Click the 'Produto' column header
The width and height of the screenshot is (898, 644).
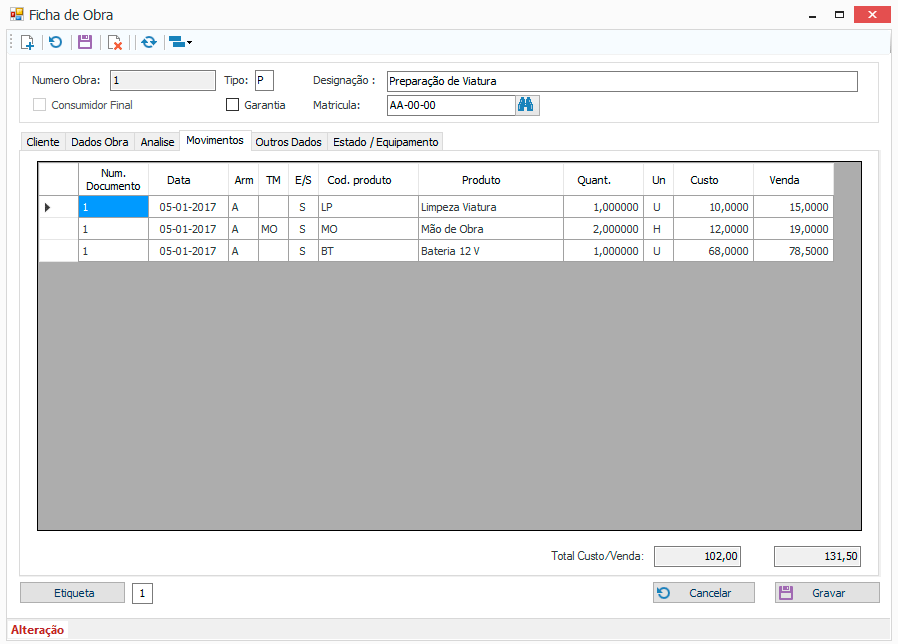pyautogui.click(x=491, y=180)
